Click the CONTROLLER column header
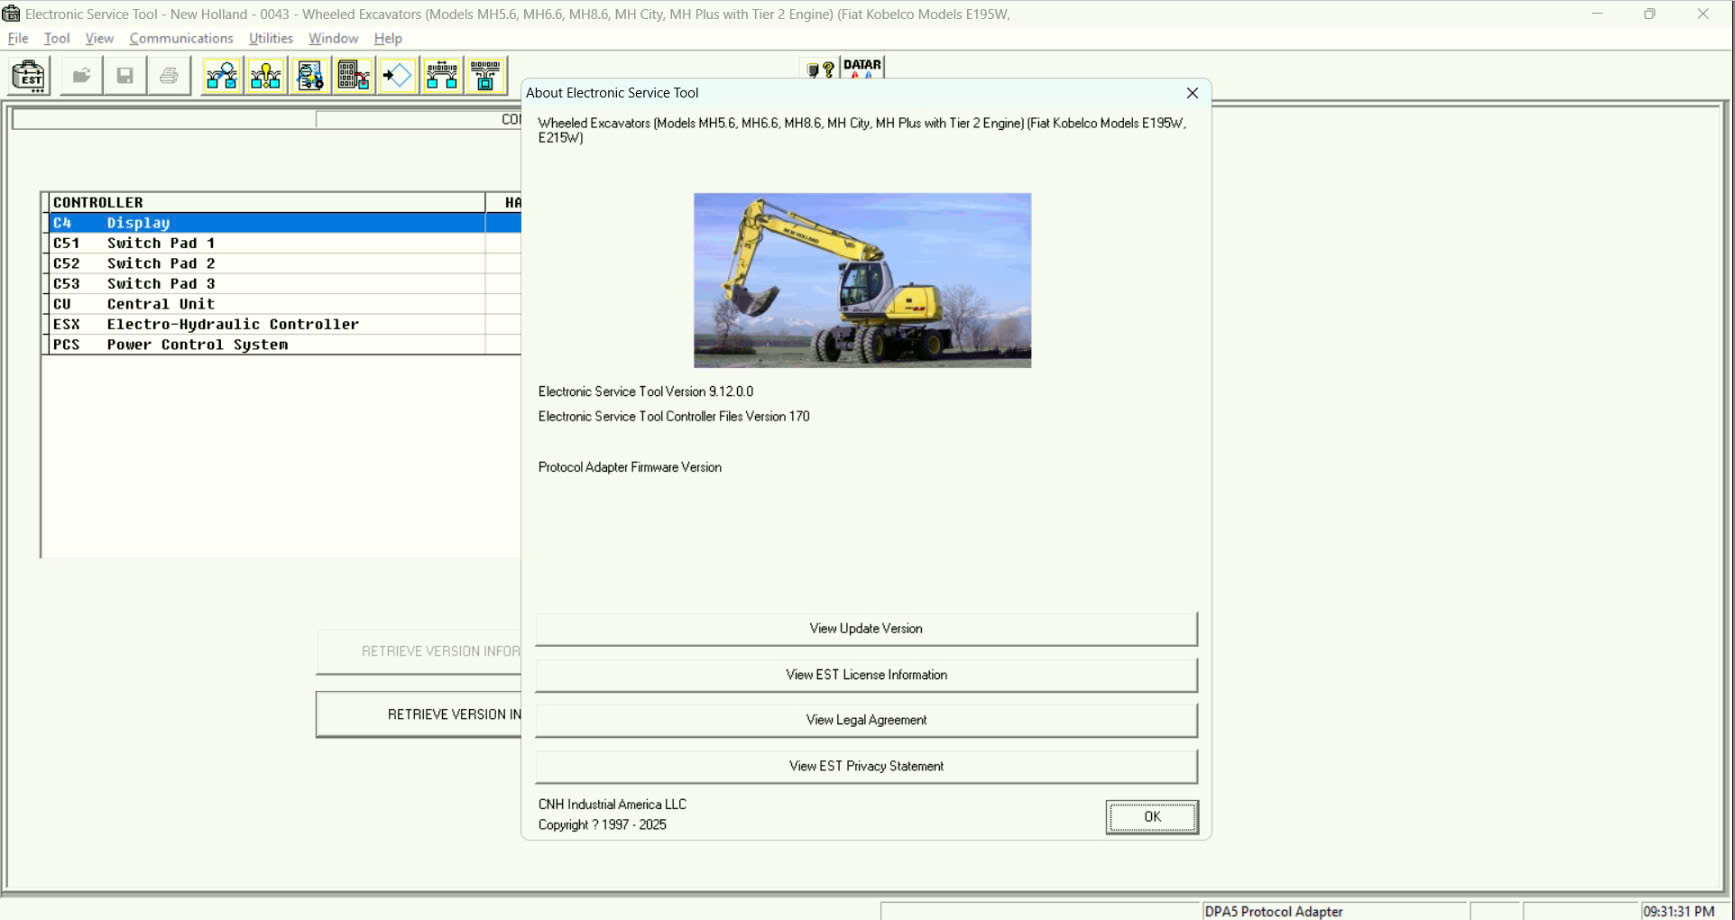This screenshot has height=920, width=1735. (x=265, y=202)
